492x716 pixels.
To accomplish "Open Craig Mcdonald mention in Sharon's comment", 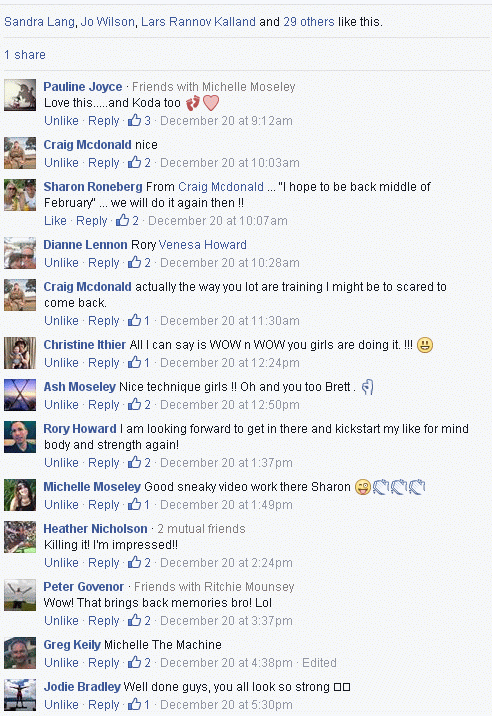I will 221,187.
